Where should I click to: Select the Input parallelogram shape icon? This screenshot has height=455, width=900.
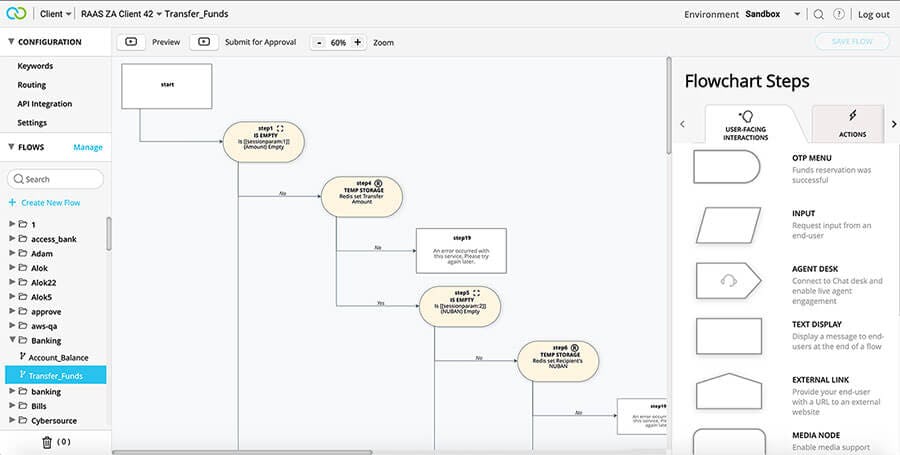(728, 225)
